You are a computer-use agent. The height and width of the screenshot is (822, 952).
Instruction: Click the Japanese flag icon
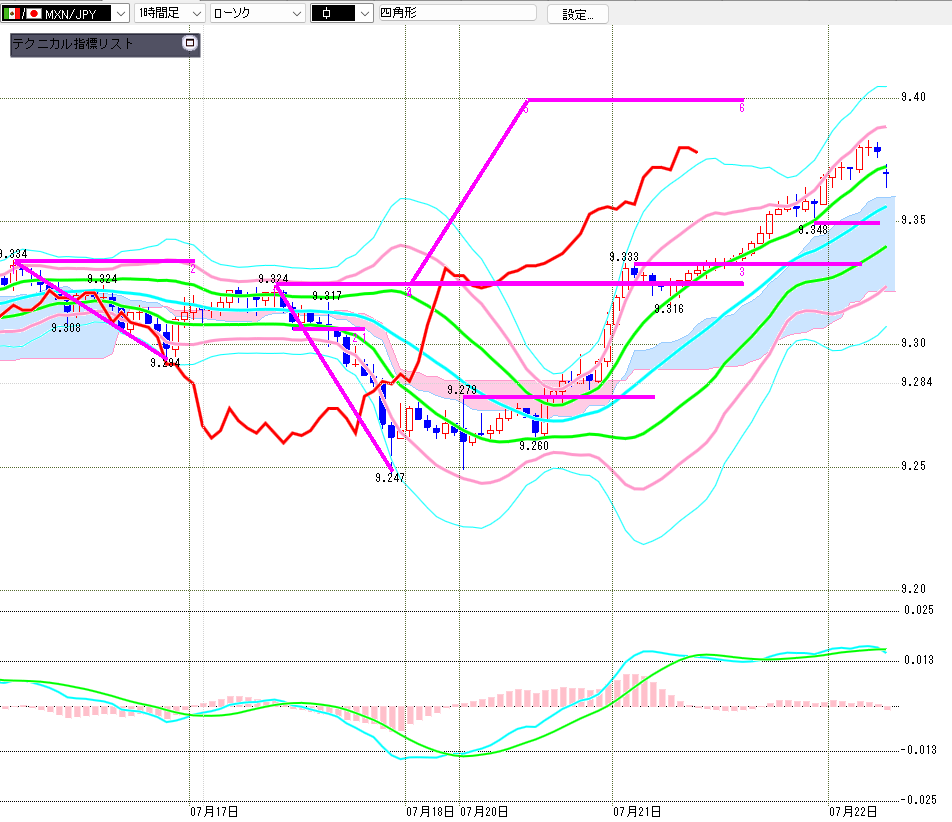click(34, 13)
